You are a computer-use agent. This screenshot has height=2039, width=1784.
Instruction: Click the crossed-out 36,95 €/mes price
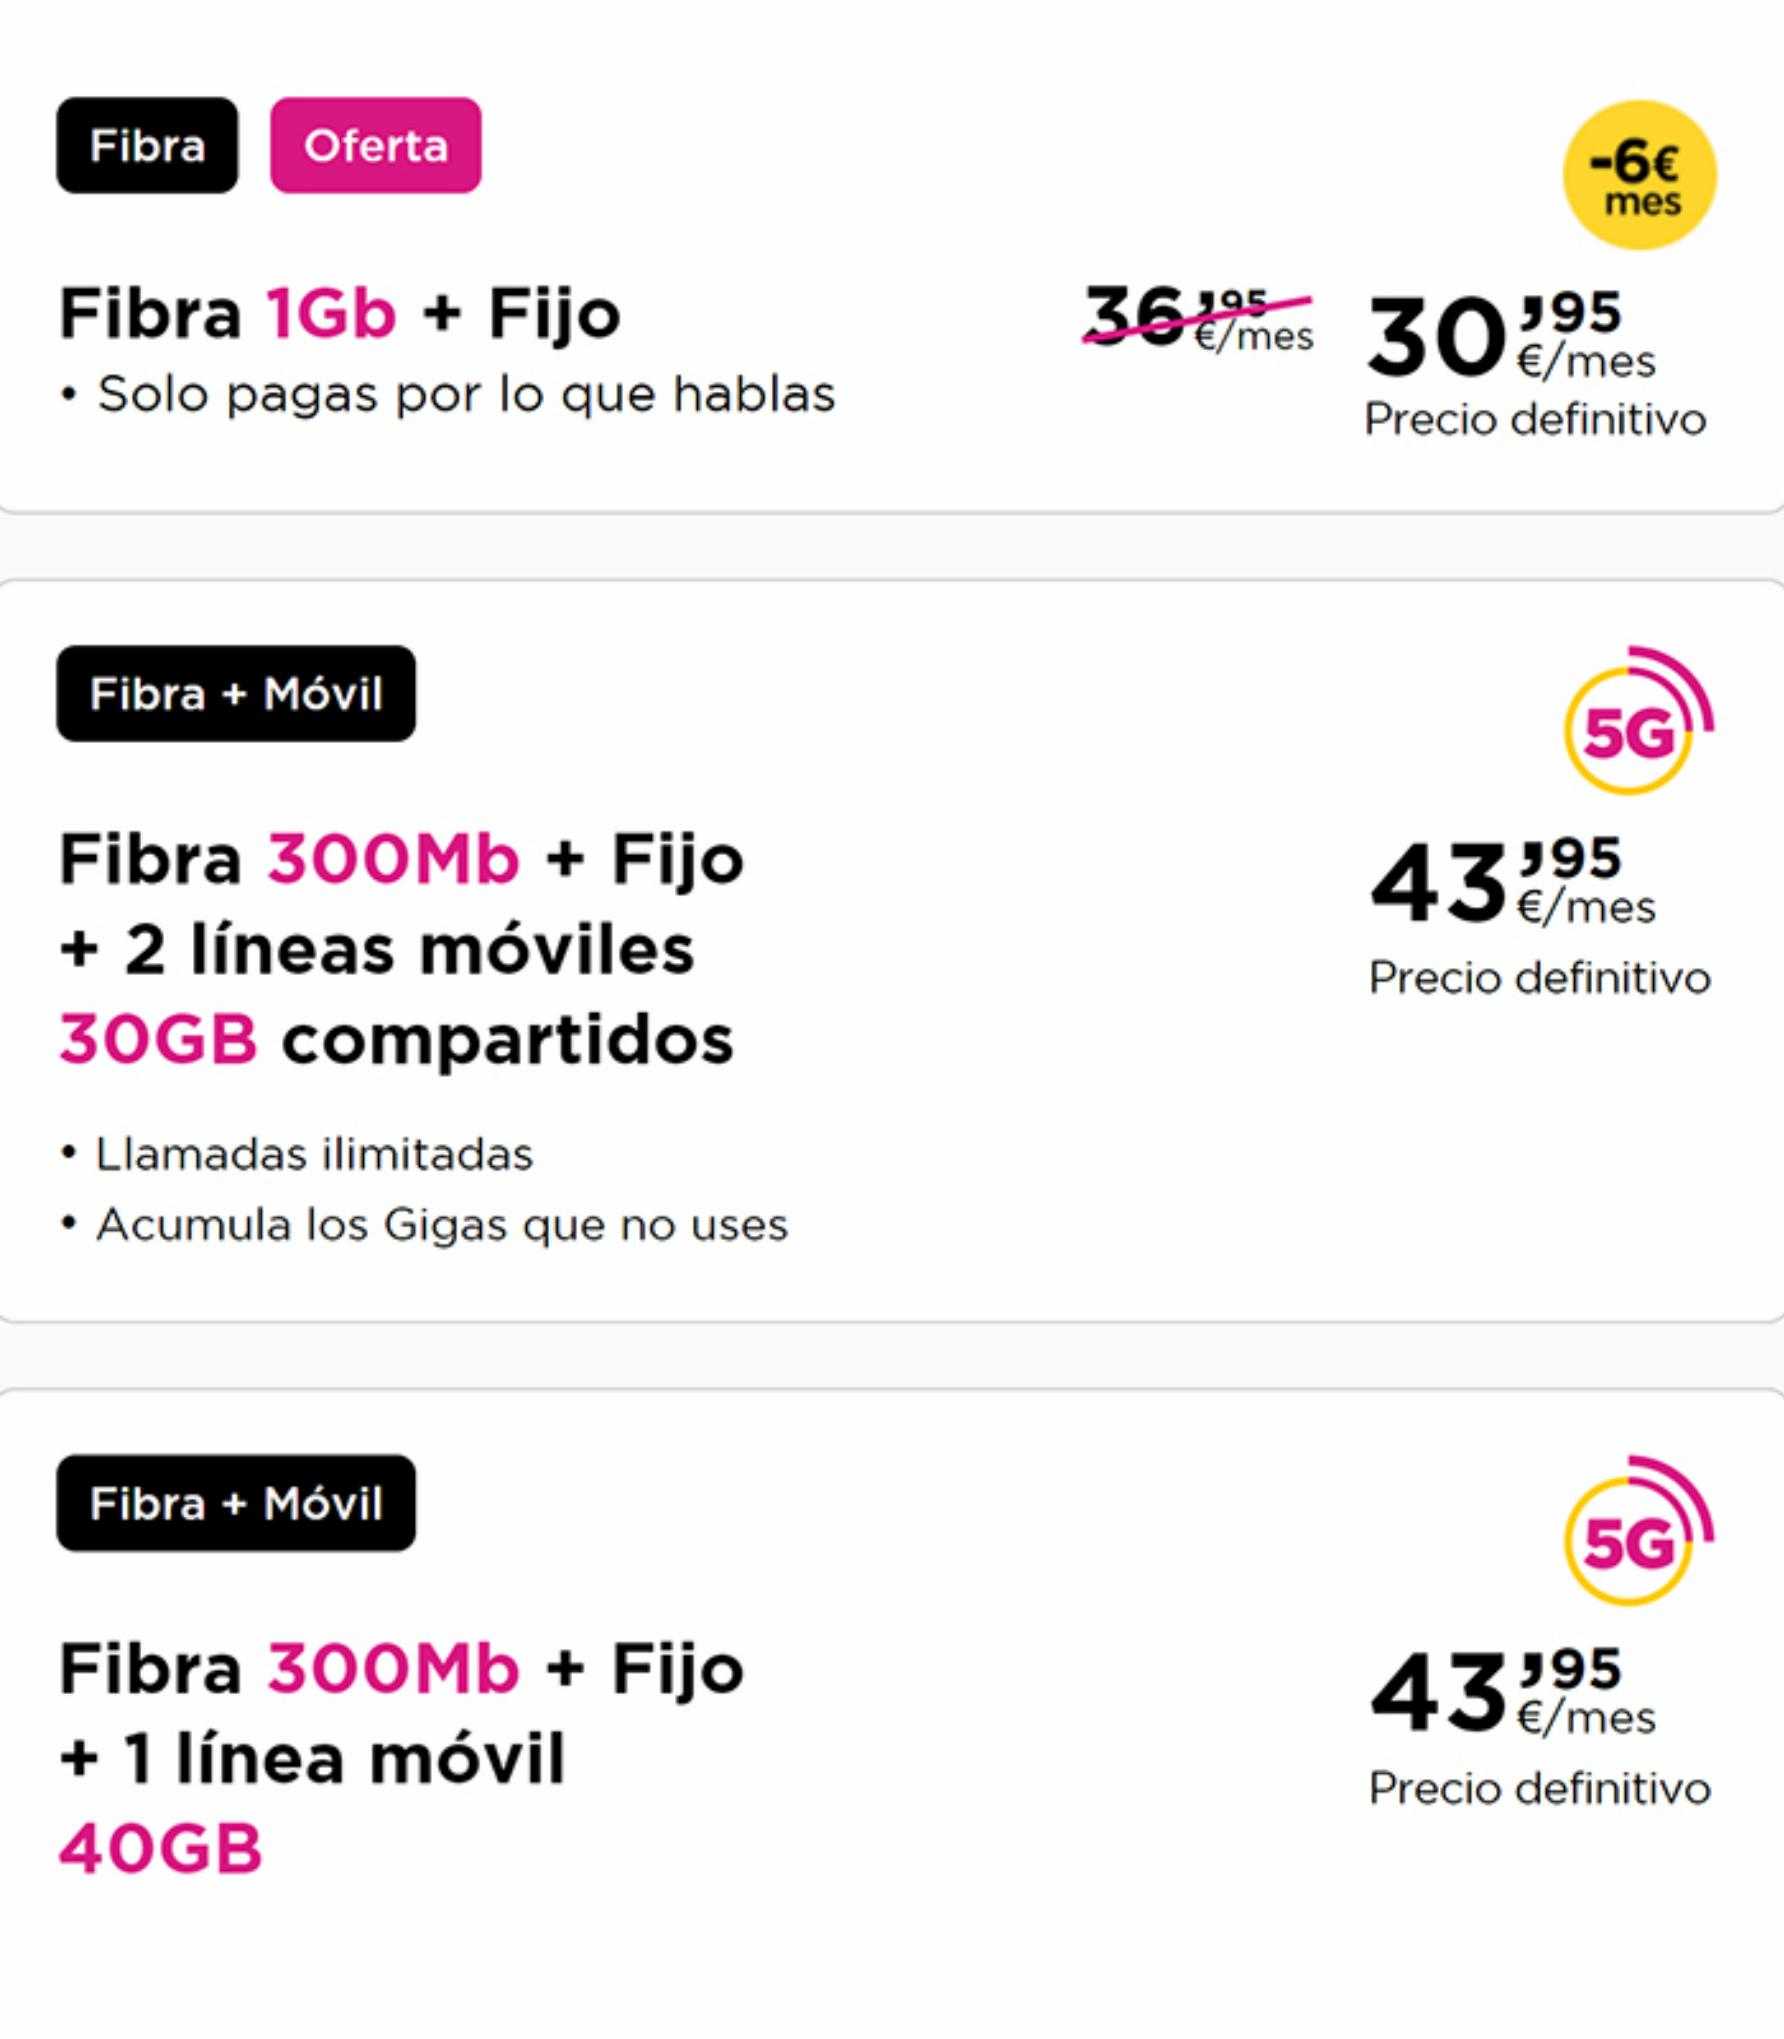click(1198, 317)
